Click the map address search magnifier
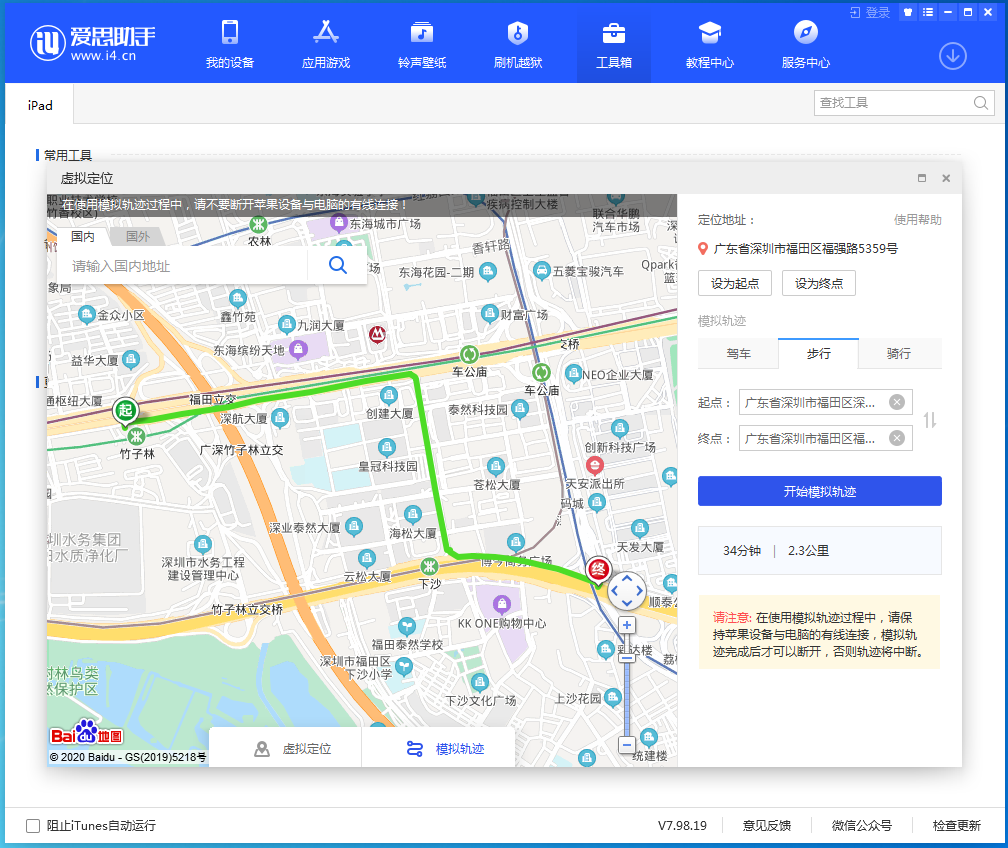Screen dimensions: 1008x848 338,265
